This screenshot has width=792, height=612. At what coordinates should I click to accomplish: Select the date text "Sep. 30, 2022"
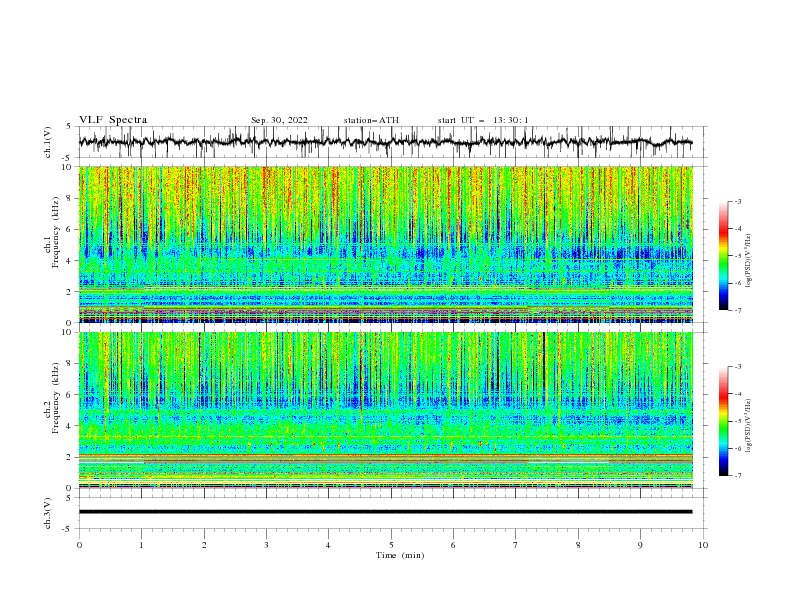click(x=279, y=120)
